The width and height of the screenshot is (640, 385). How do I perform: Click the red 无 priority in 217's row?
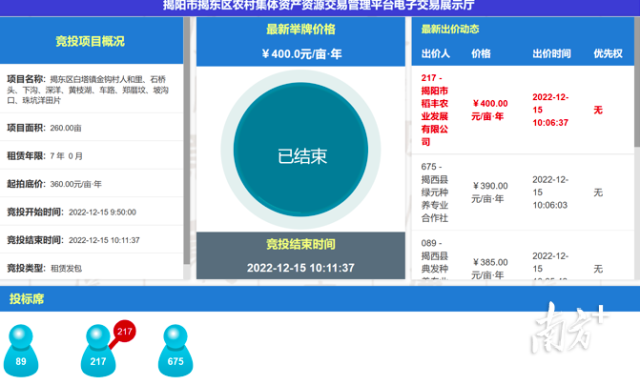(598, 110)
